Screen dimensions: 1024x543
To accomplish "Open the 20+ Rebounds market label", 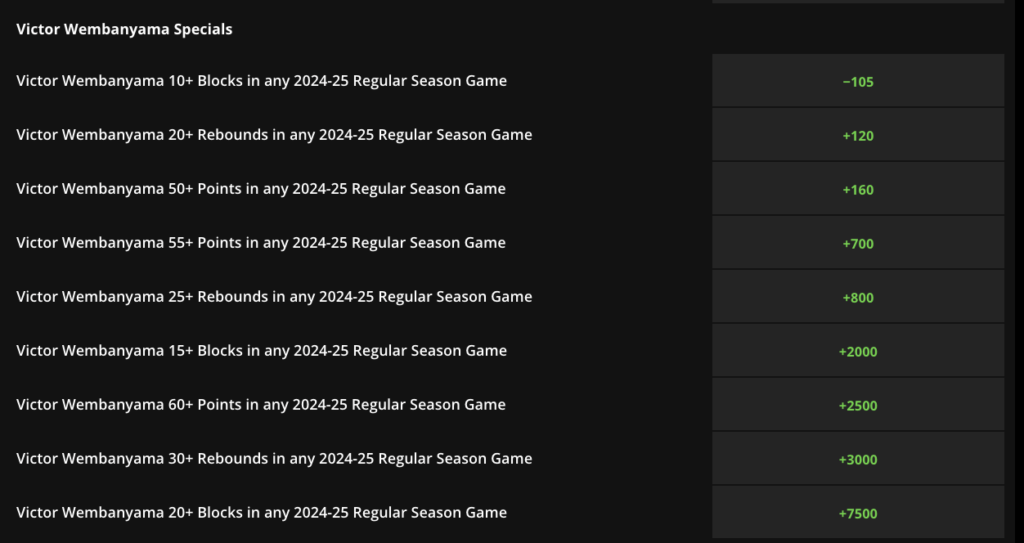I will (x=274, y=135).
